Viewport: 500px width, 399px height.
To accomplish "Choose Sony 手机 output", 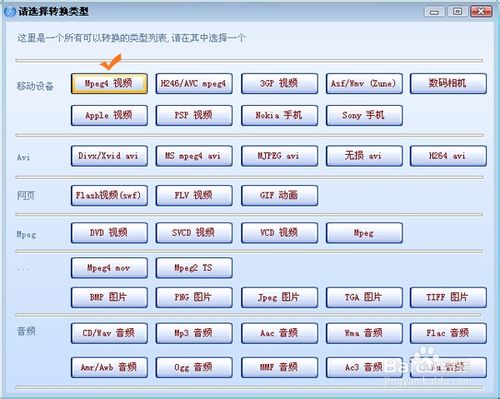I will pyautogui.click(x=364, y=115).
